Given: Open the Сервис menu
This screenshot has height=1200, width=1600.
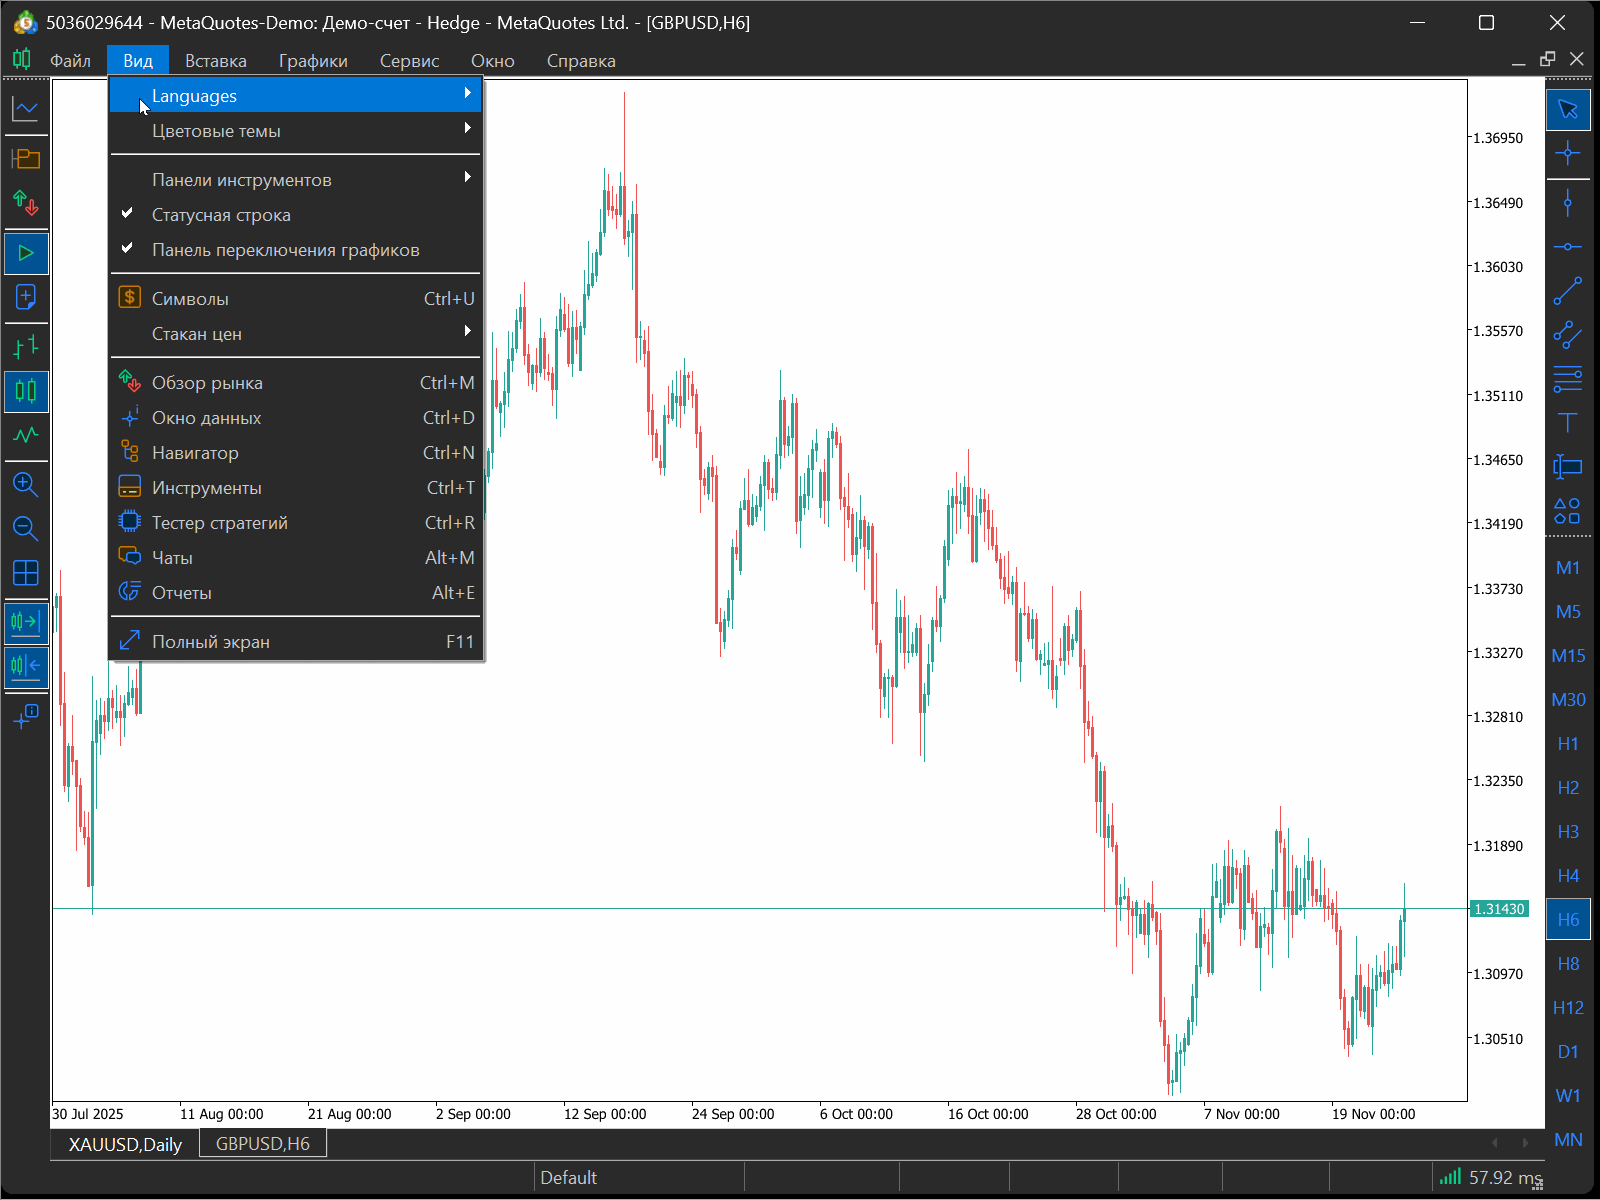Looking at the screenshot, I should [410, 61].
